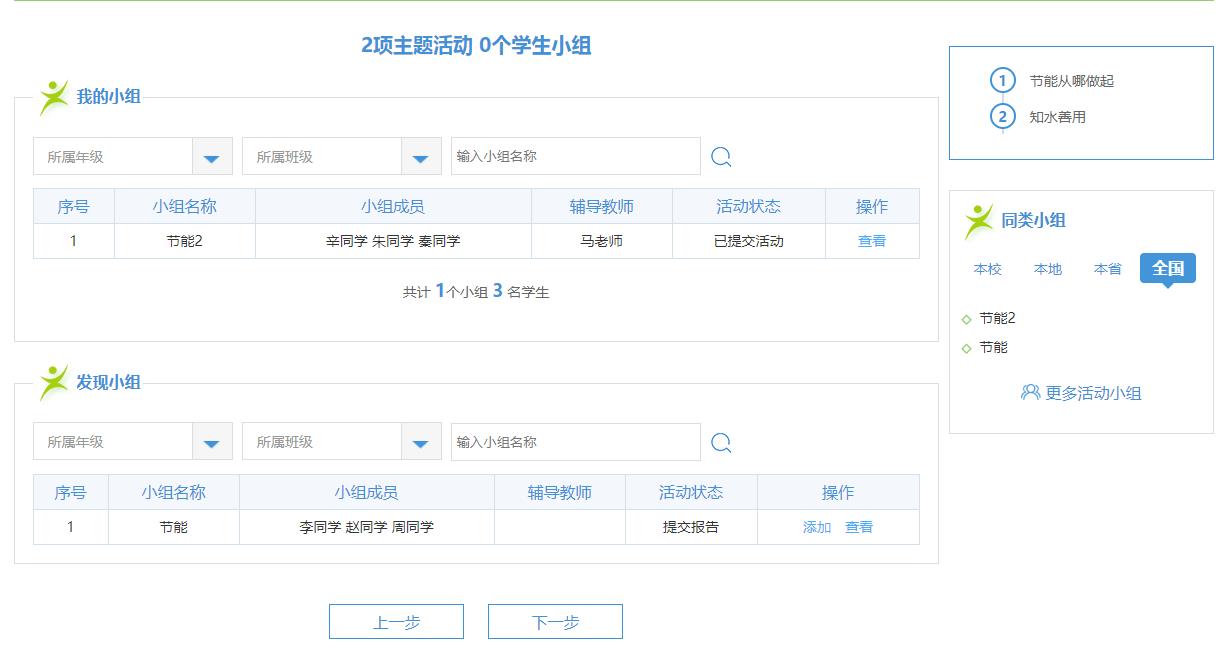Focus the 输入小组名称 field in 发现小组
The image size is (1230, 662).
pyautogui.click(x=576, y=442)
